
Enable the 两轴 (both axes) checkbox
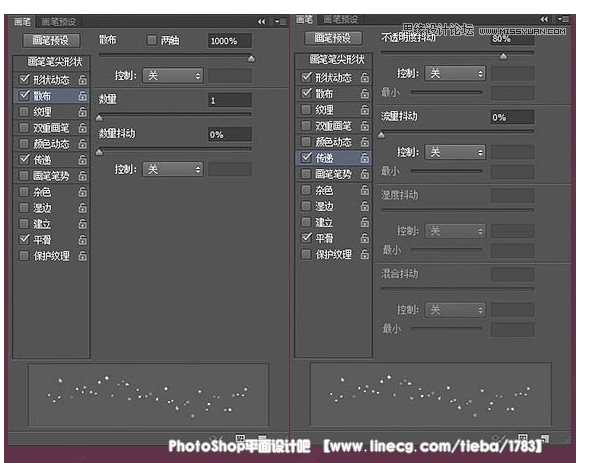coord(152,40)
